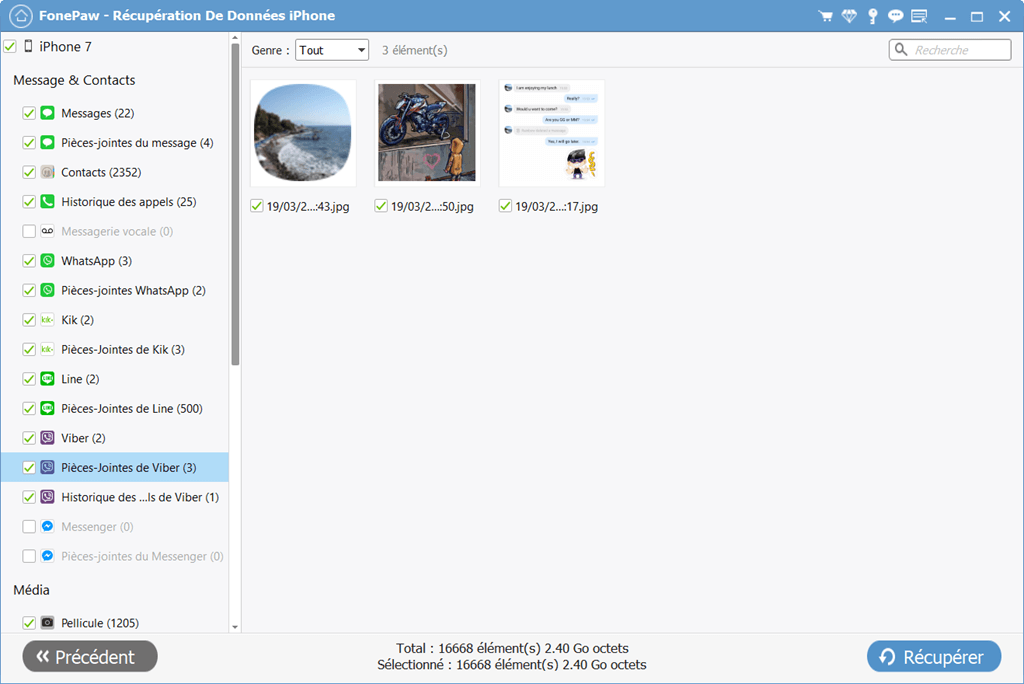Click the key register icon
The height and width of the screenshot is (684, 1024).
tap(872, 16)
